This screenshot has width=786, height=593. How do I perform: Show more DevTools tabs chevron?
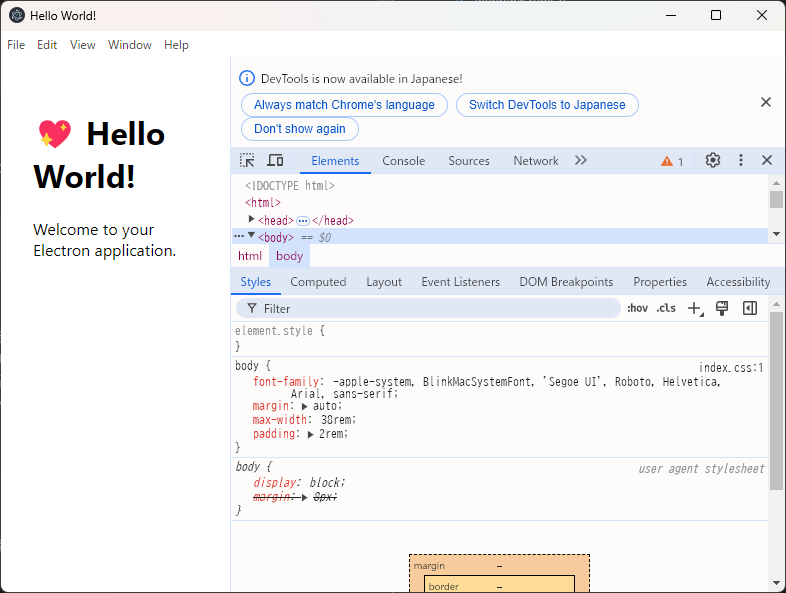(x=580, y=160)
